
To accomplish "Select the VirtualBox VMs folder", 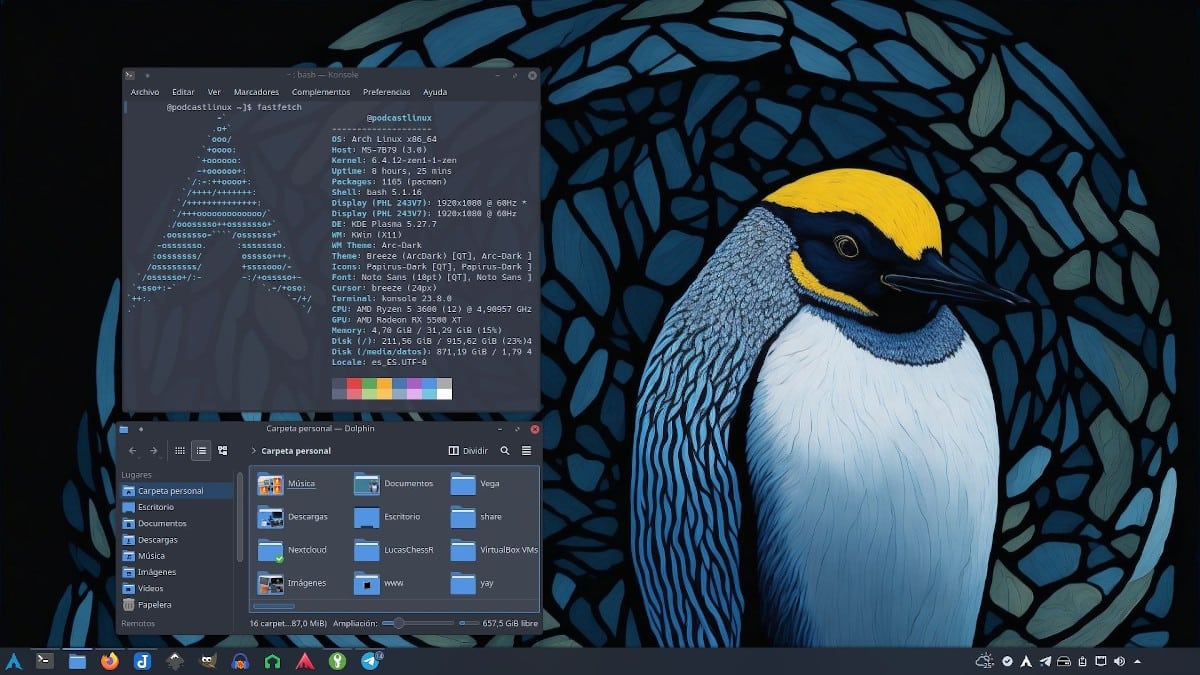I will coord(493,550).
